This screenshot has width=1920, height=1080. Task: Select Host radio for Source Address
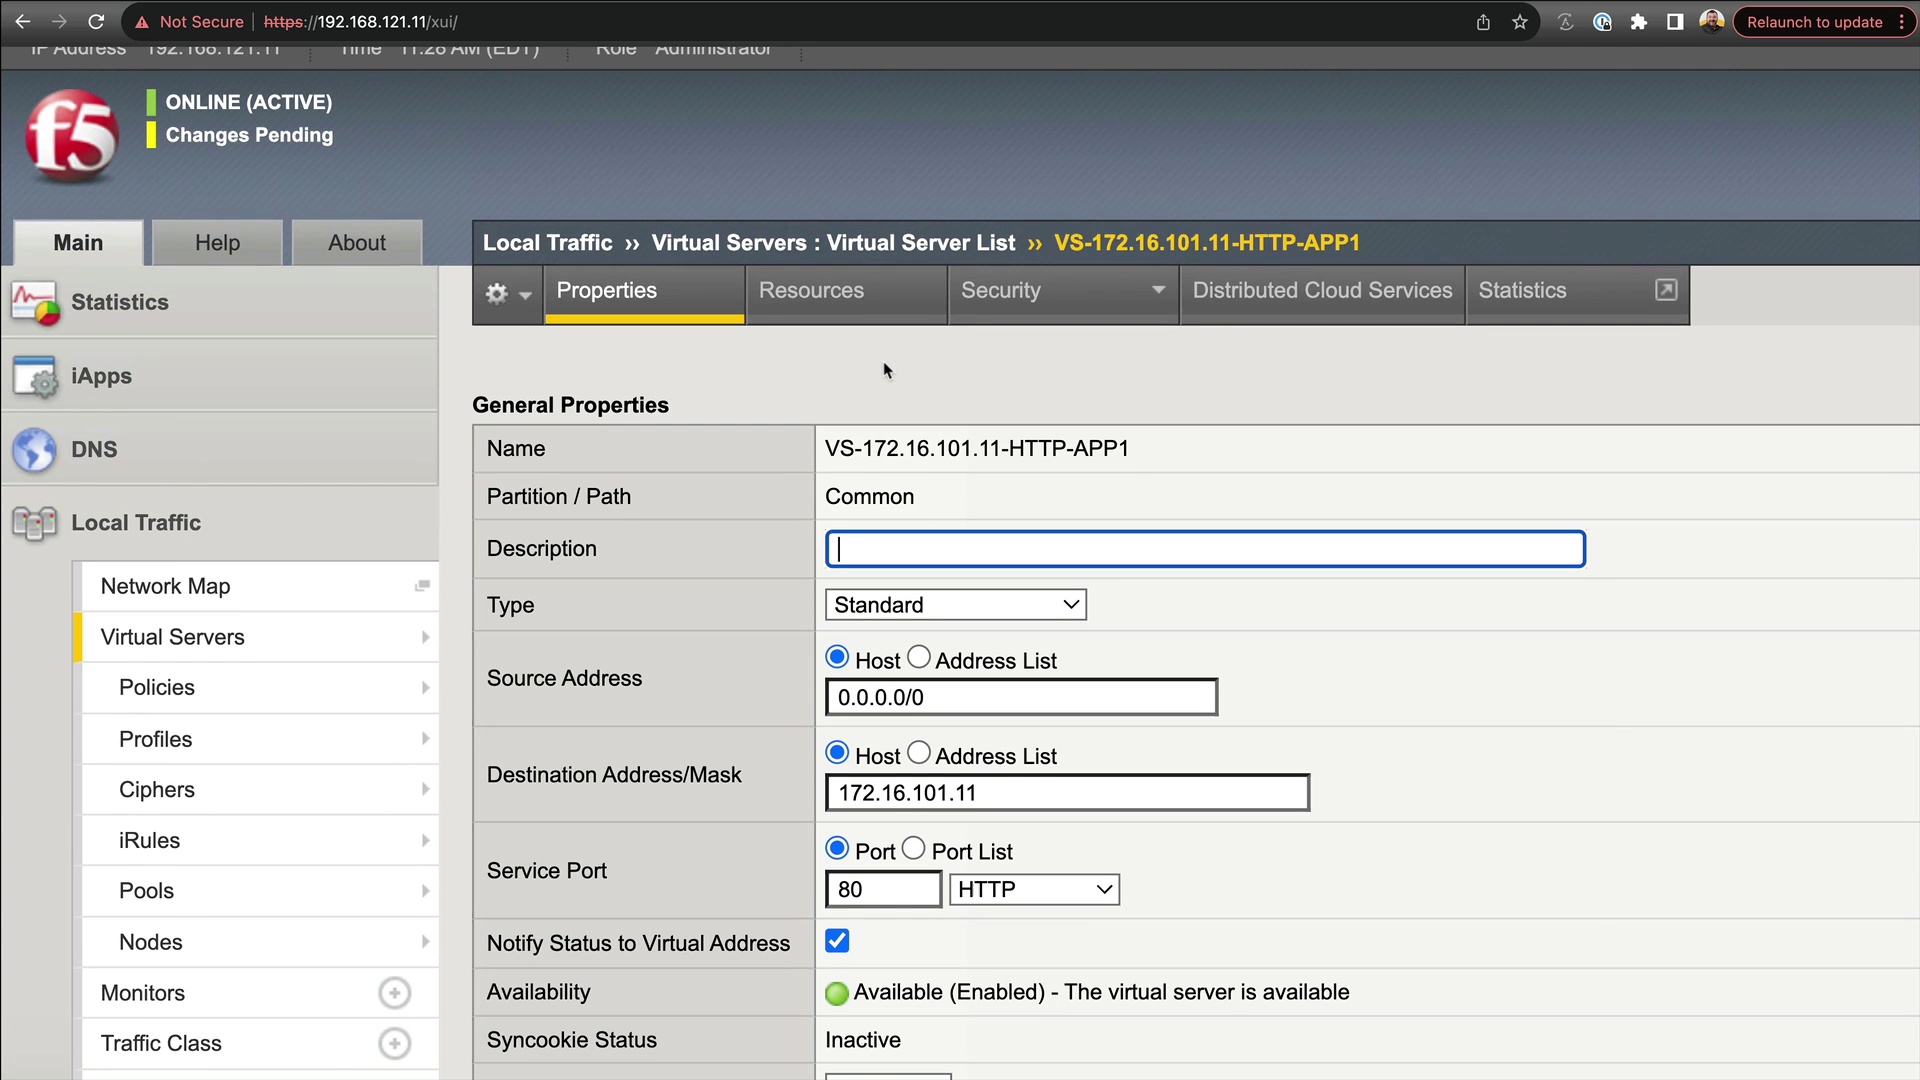[837, 658]
